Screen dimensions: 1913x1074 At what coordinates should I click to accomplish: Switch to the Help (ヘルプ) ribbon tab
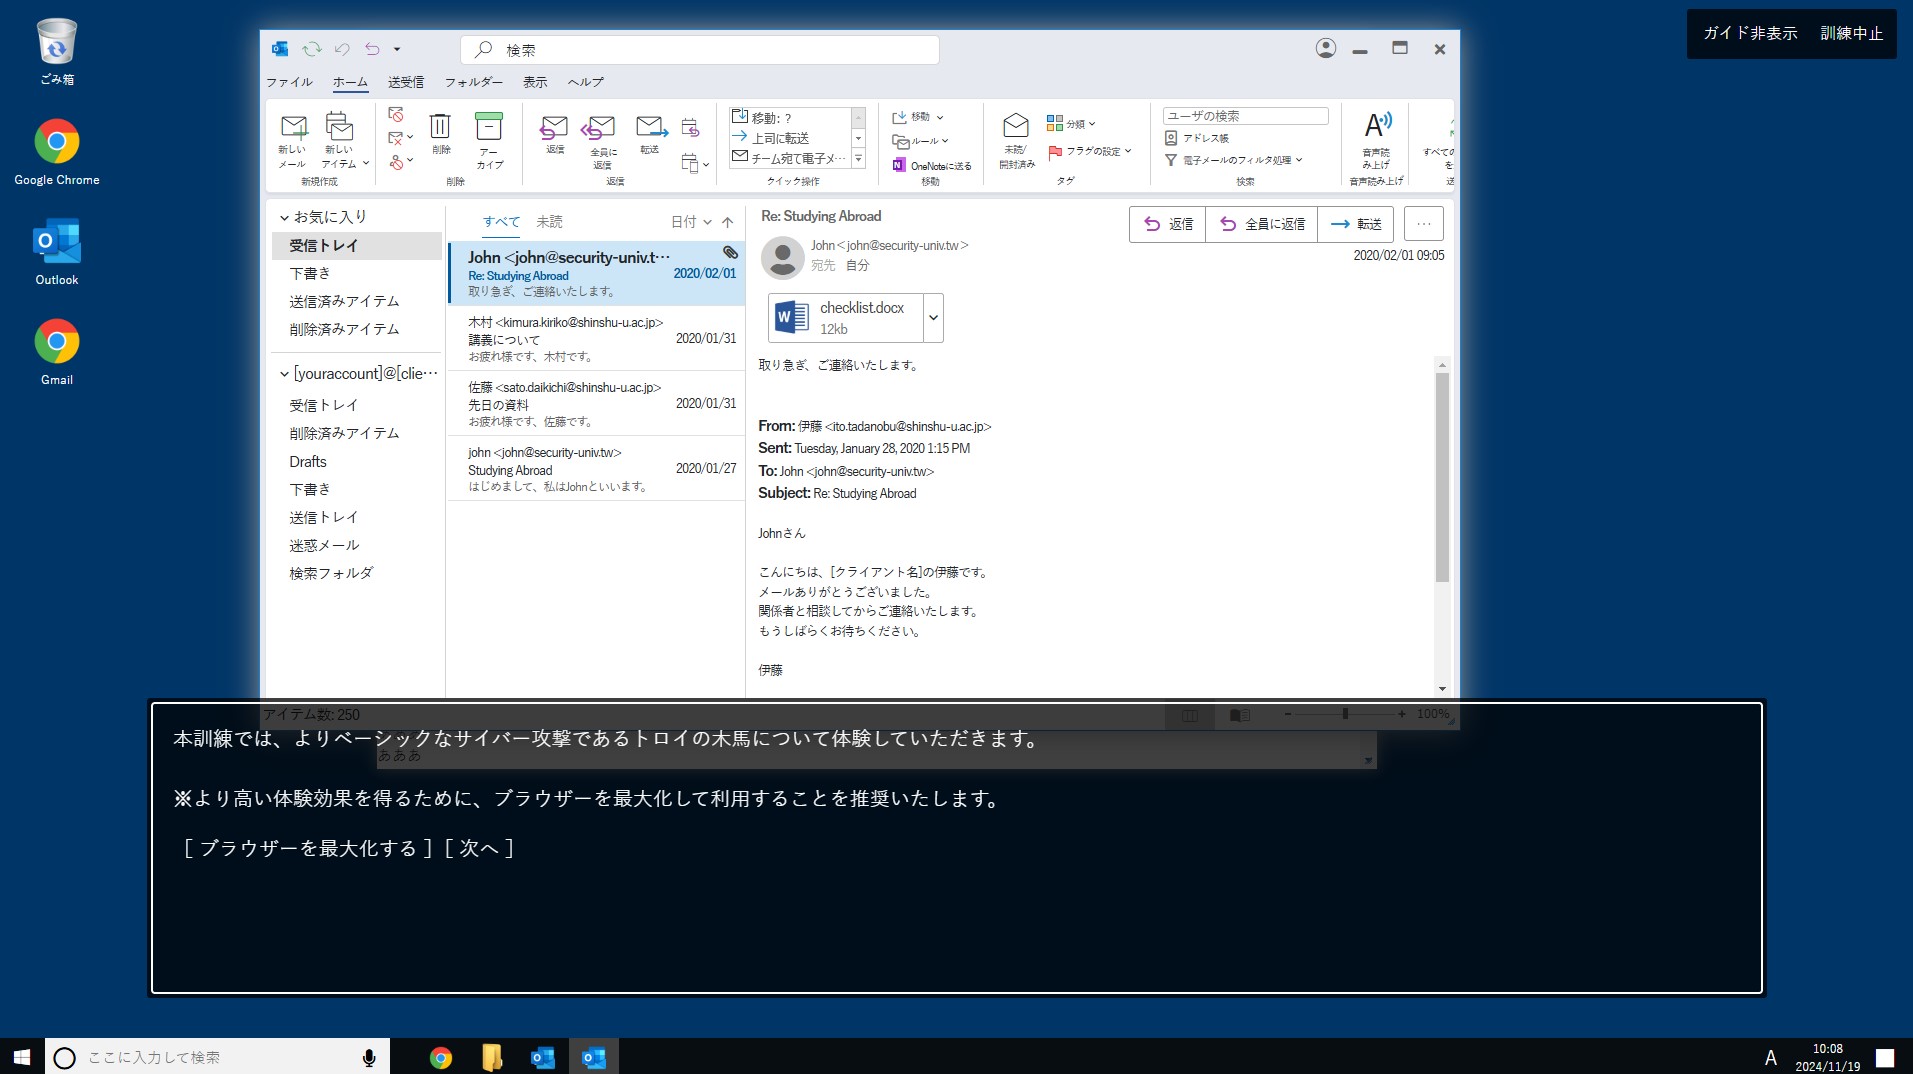pos(585,82)
